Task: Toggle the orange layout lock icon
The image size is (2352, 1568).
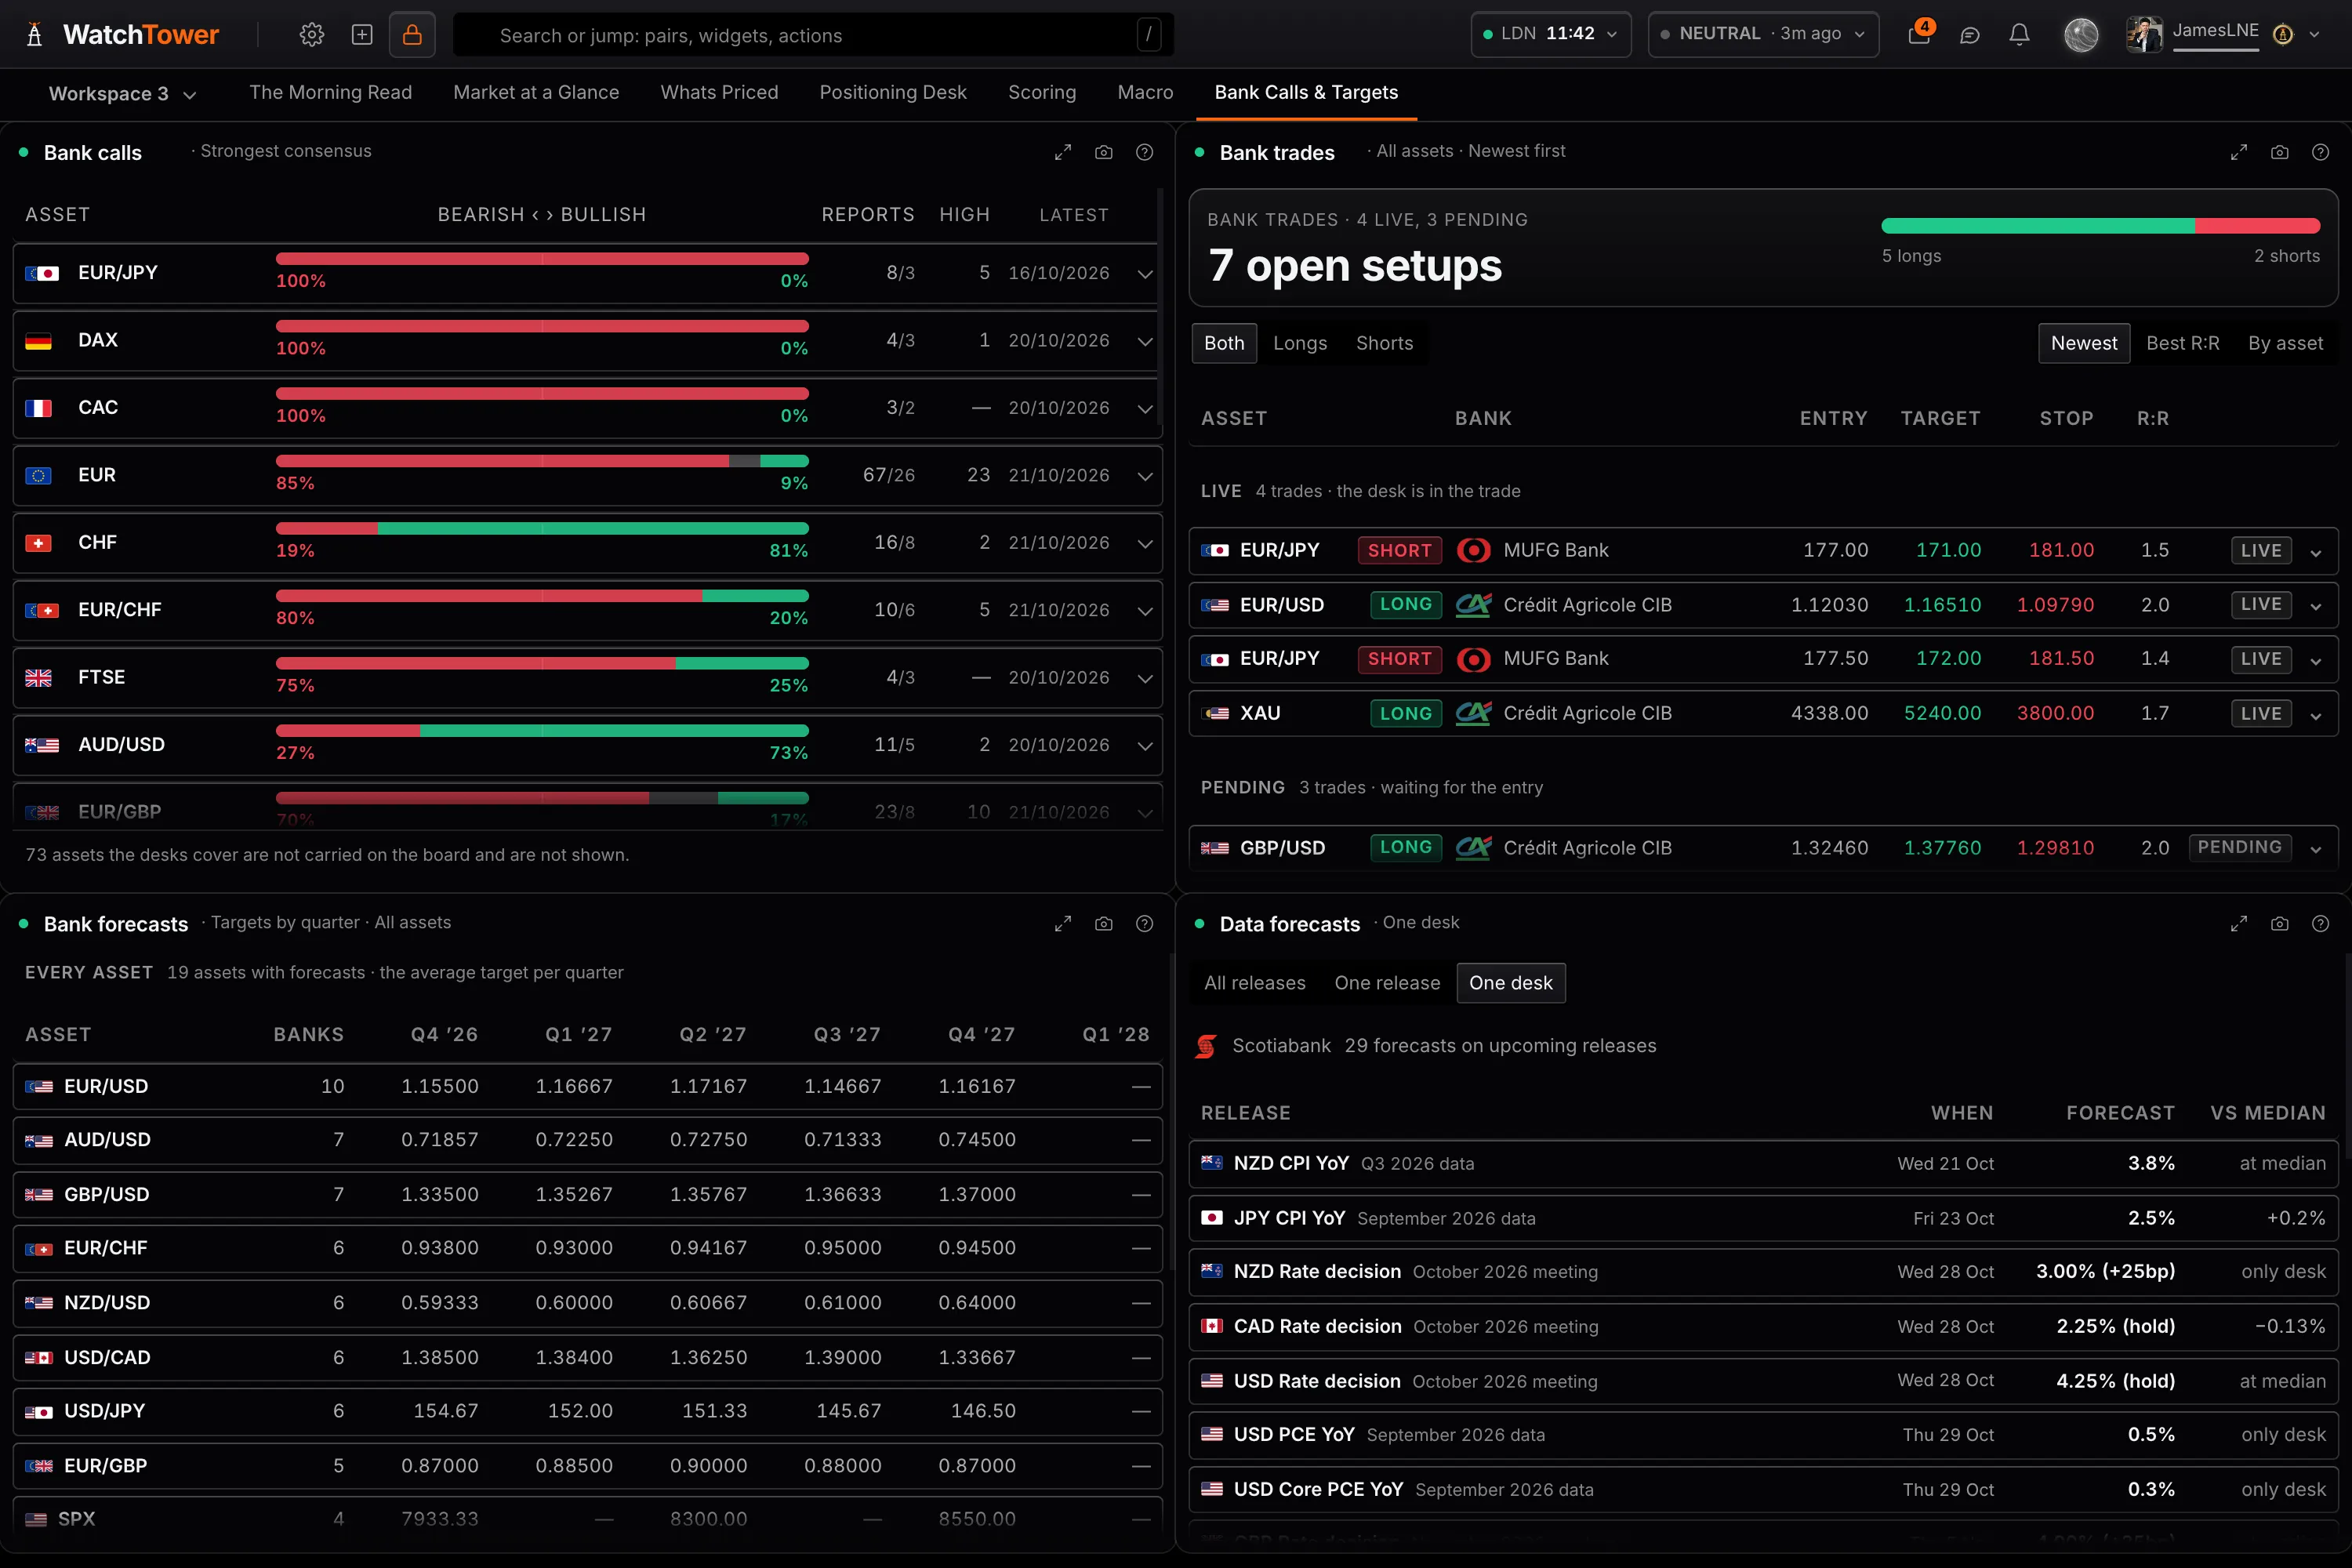Action: [412, 35]
